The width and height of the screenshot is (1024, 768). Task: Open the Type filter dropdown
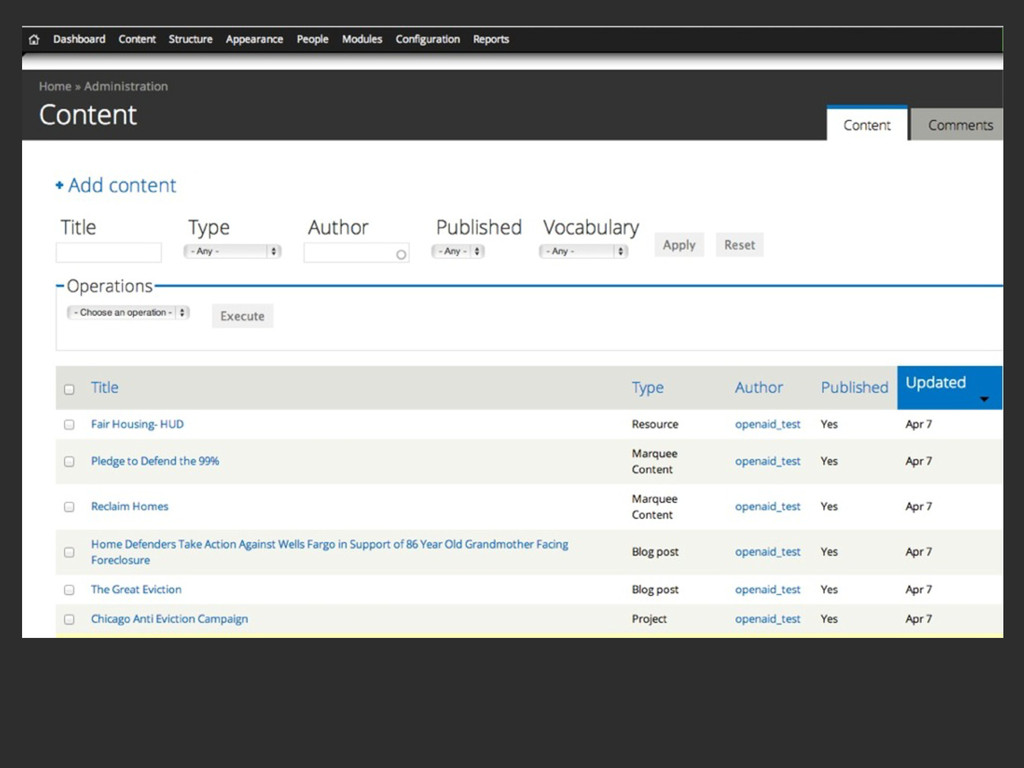(x=232, y=252)
